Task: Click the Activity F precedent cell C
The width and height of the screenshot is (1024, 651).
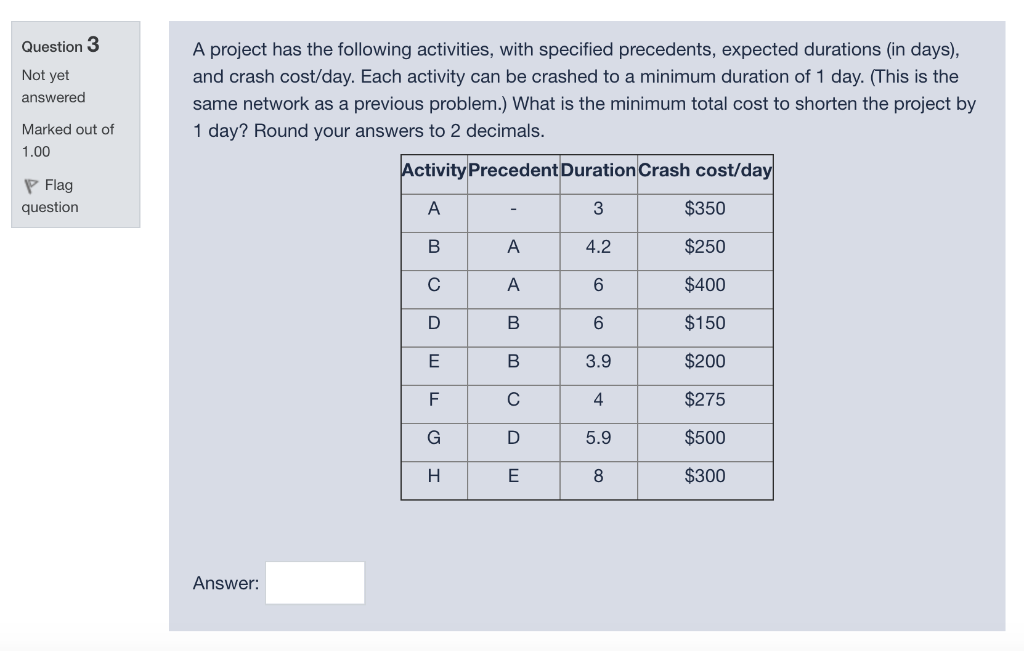Action: tap(512, 402)
